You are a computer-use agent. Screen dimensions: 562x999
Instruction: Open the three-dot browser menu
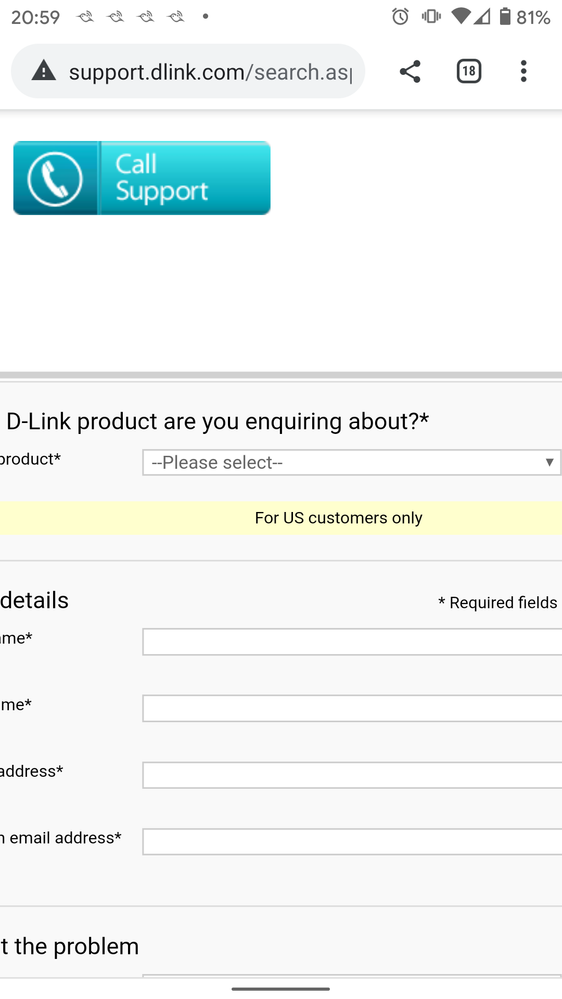pos(523,71)
